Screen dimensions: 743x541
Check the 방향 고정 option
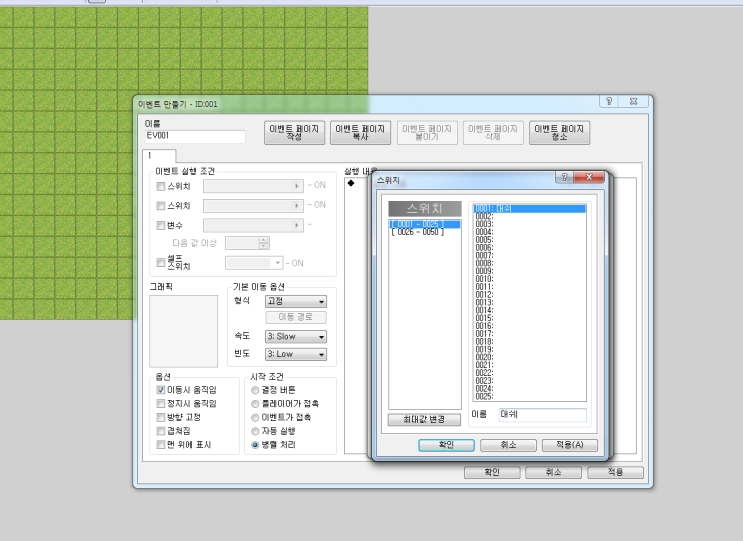coord(161,417)
